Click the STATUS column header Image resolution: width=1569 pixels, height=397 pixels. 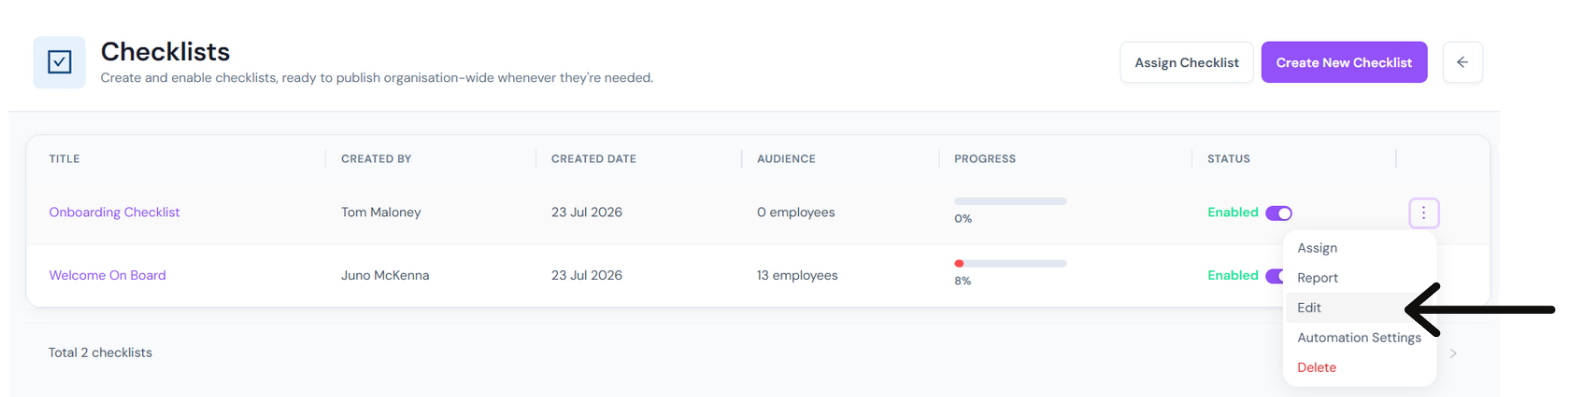1228,159
